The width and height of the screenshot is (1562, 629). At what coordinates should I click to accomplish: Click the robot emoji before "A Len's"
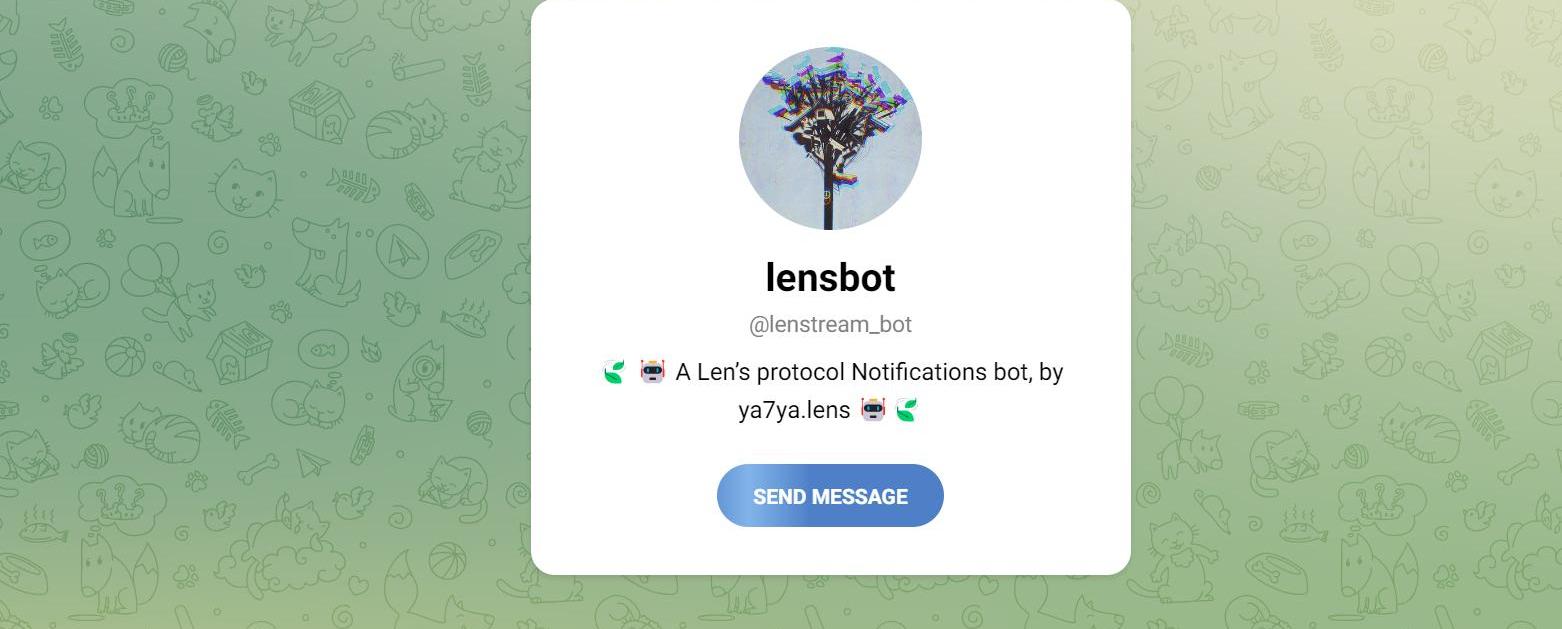click(x=652, y=372)
